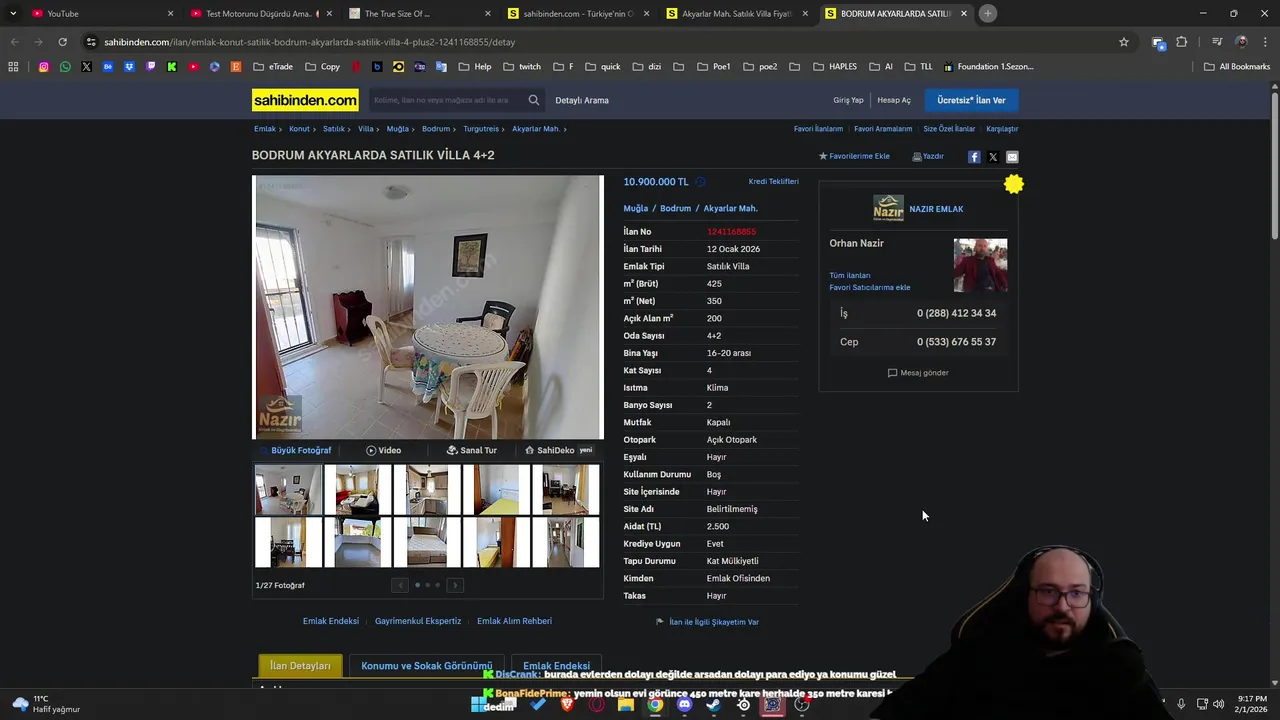Open Opera browser from the taskbar
Viewport: 1280px width, 720px height.
pyautogui.click(x=597, y=704)
